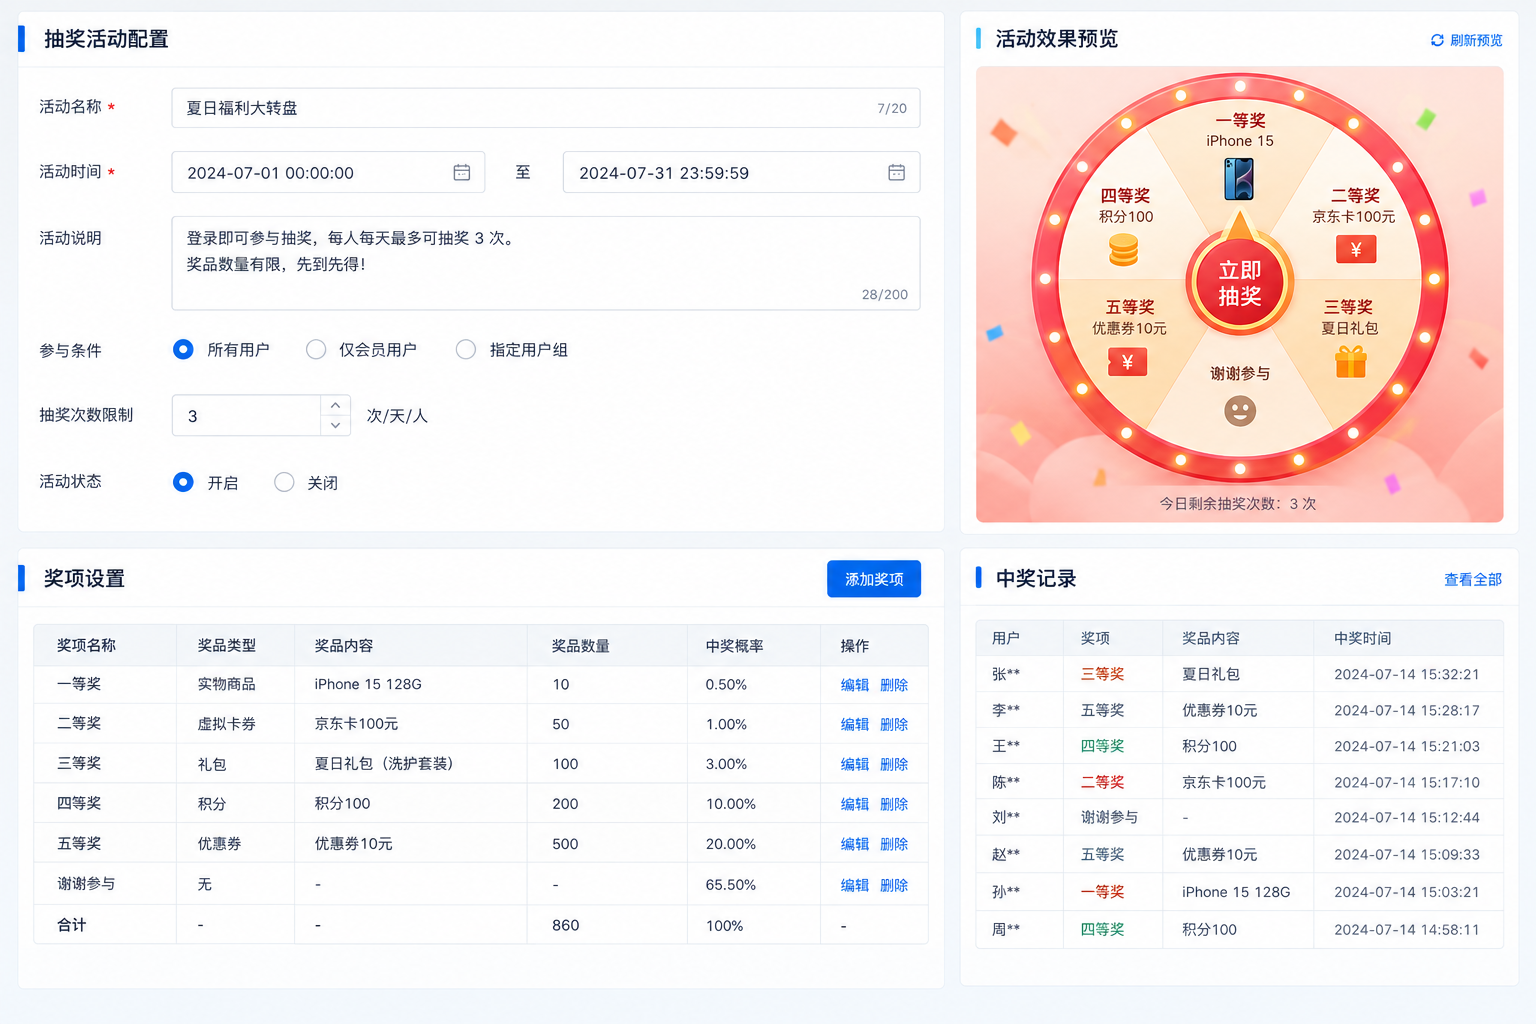1536x1024 pixels.
Task: Focus the 活动名称 input field
Action: (x=546, y=108)
